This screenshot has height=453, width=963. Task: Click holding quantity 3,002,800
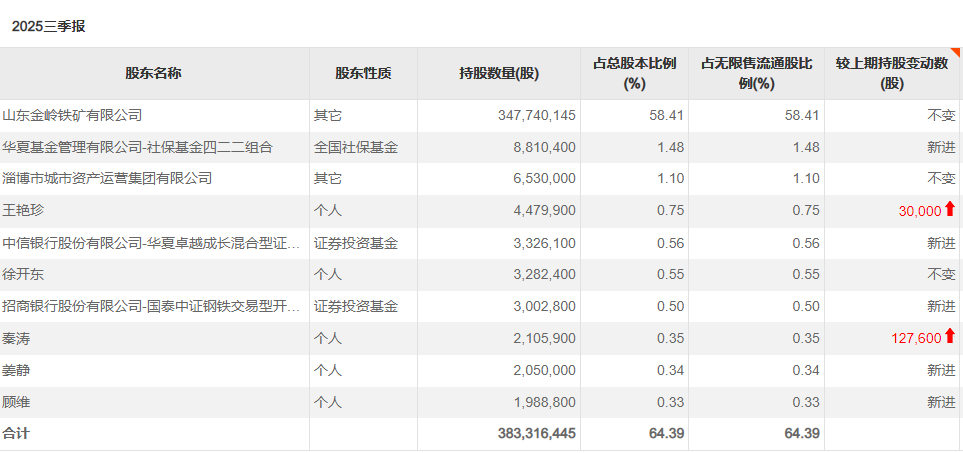(545, 306)
